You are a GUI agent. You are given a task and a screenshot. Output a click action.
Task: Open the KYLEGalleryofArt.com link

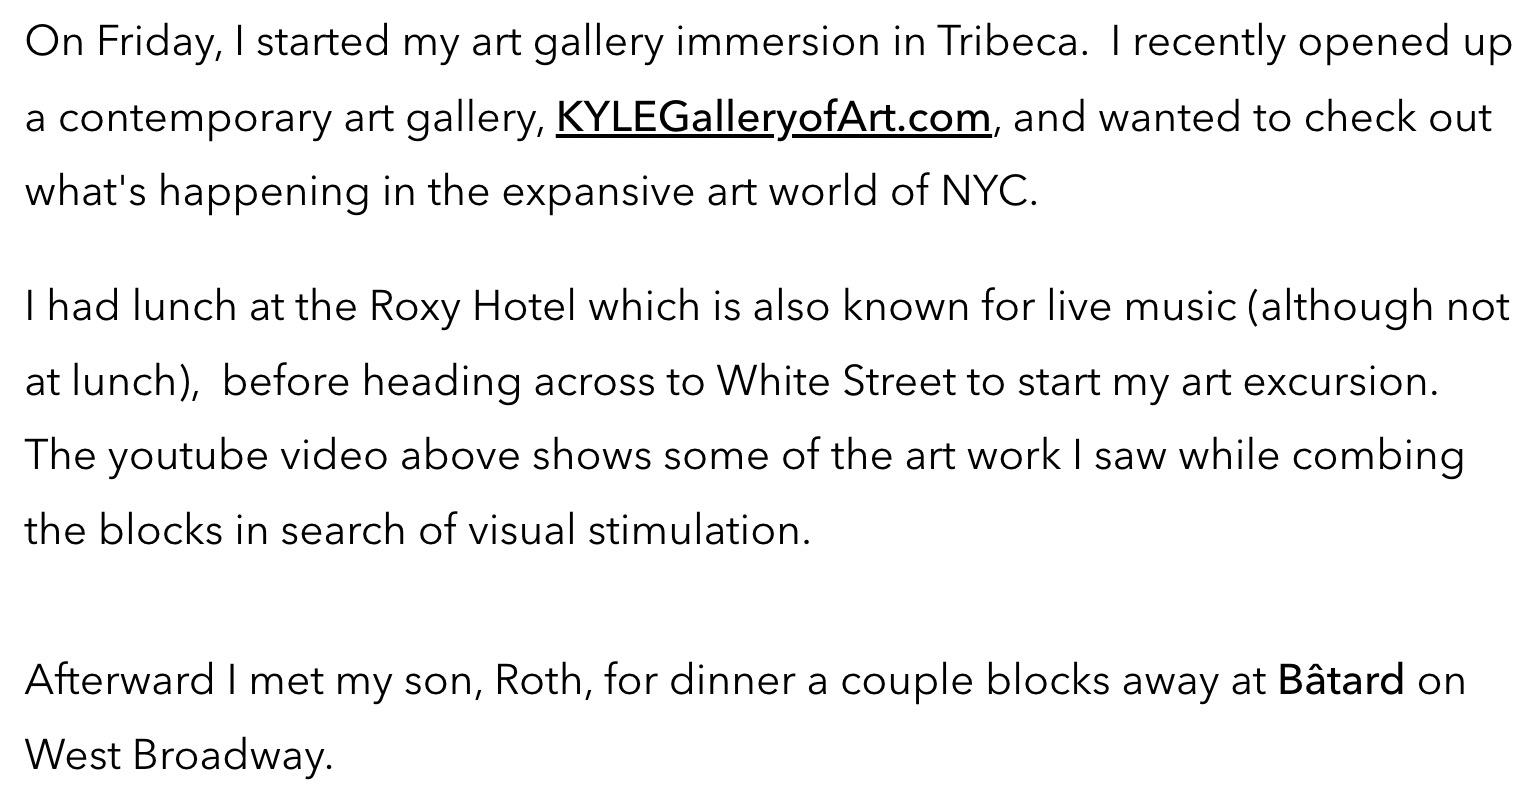pyautogui.click(x=773, y=118)
